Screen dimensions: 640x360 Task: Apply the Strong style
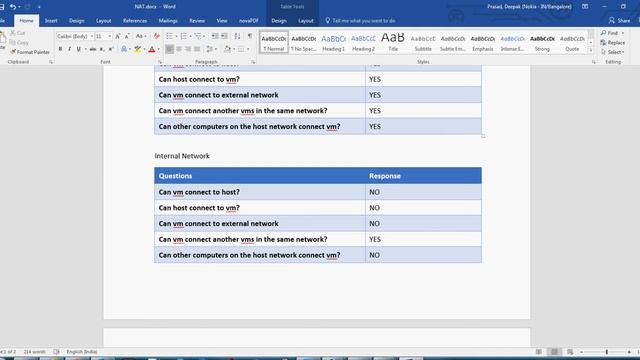point(542,42)
